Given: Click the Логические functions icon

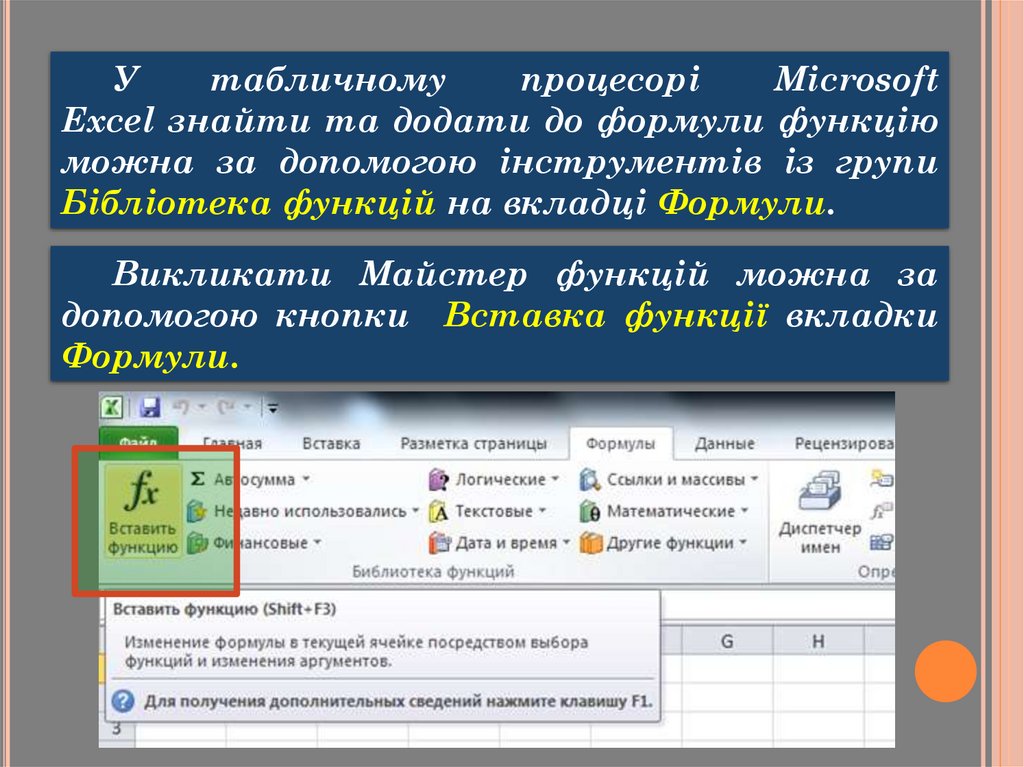Looking at the screenshot, I should (x=439, y=480).
